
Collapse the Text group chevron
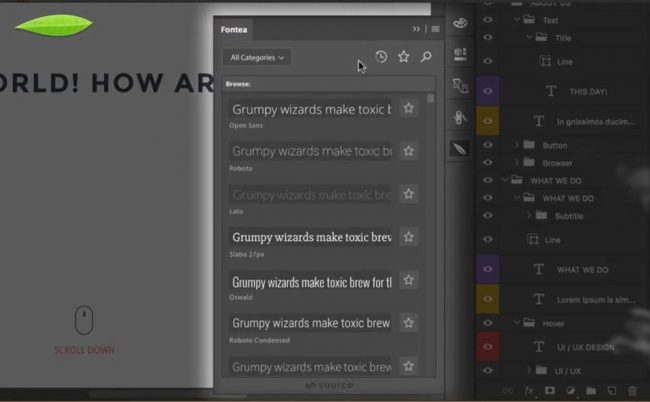517,19
